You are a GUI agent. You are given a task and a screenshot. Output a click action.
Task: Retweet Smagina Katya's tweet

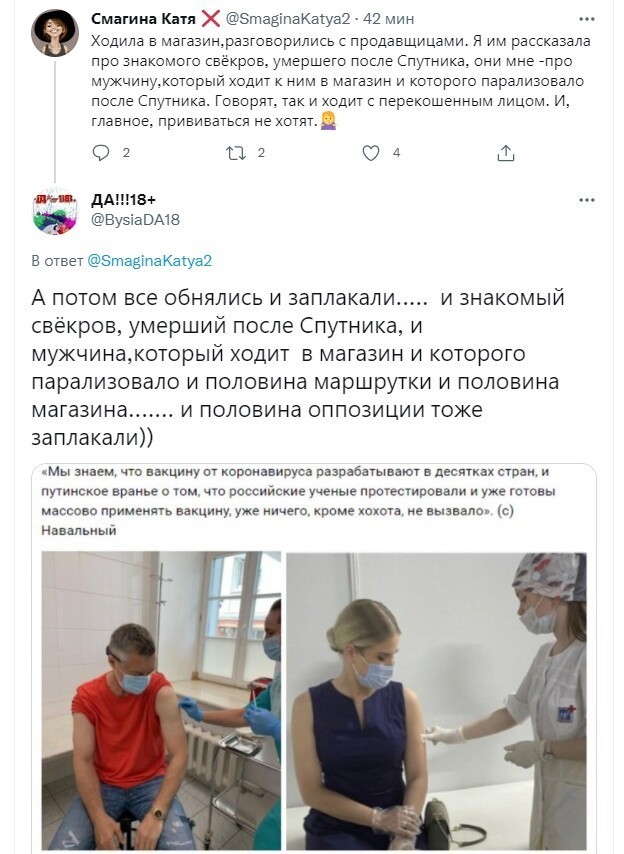pos(236,153)
